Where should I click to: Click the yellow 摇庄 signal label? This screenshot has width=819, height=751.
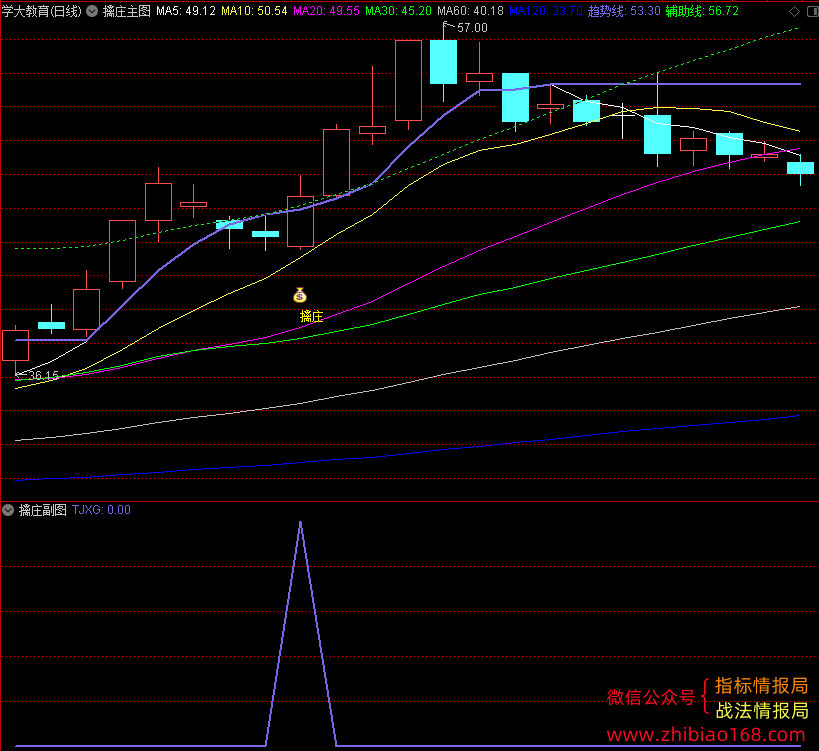[x=311, y=316]
